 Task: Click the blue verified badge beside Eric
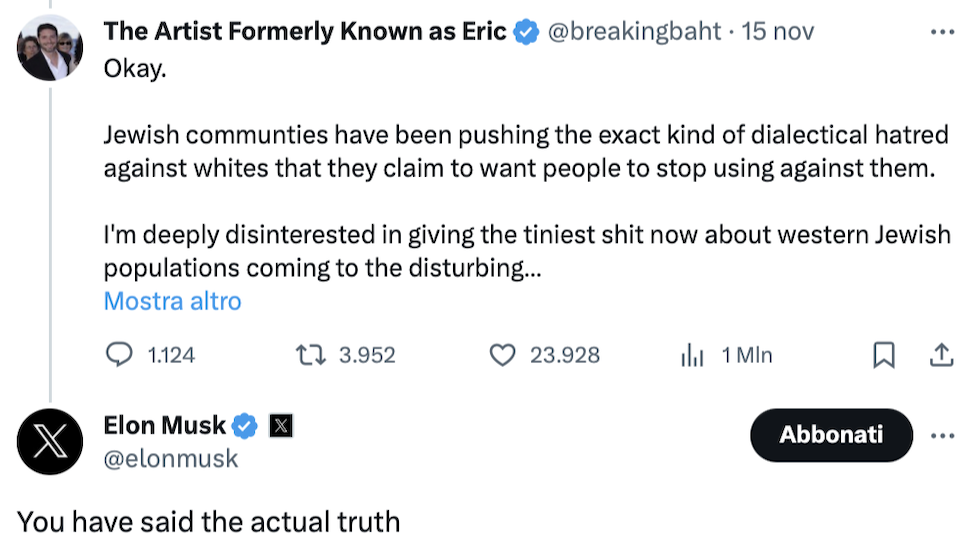(526, 32)
